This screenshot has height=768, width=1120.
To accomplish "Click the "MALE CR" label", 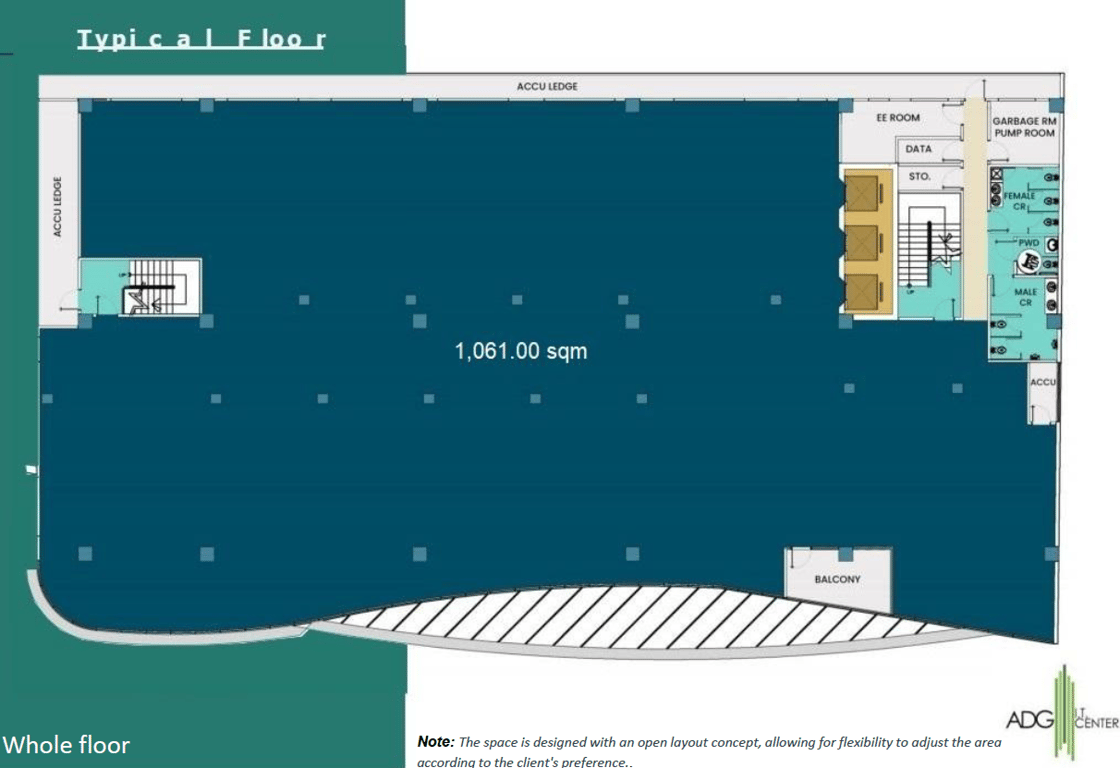I will pos(1026,297).
